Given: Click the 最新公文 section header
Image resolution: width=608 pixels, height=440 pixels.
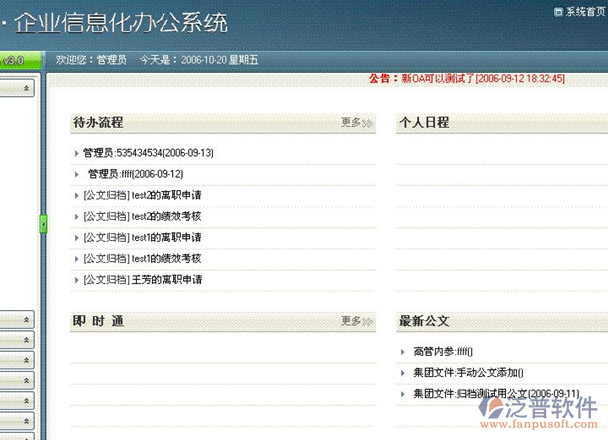Looking at the screenshot, I should click(424, 321).
